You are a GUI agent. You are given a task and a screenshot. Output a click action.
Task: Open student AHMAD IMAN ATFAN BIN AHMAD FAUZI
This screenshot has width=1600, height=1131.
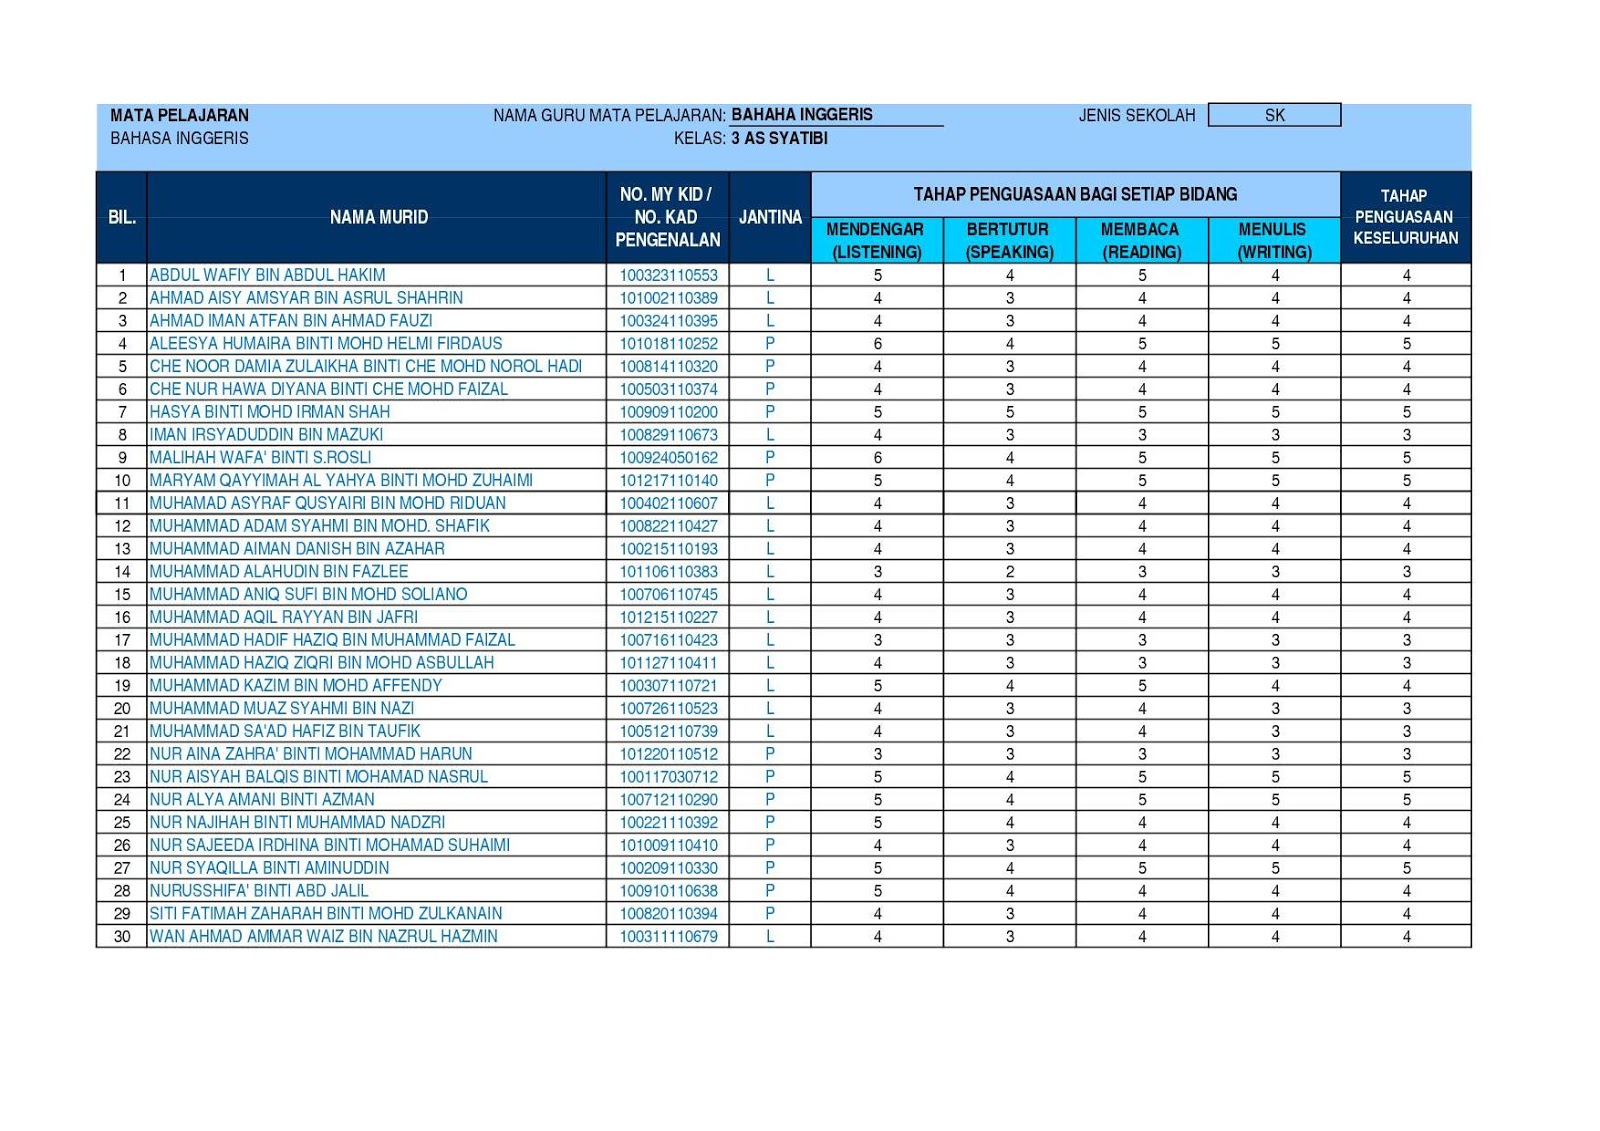point(291,321)
